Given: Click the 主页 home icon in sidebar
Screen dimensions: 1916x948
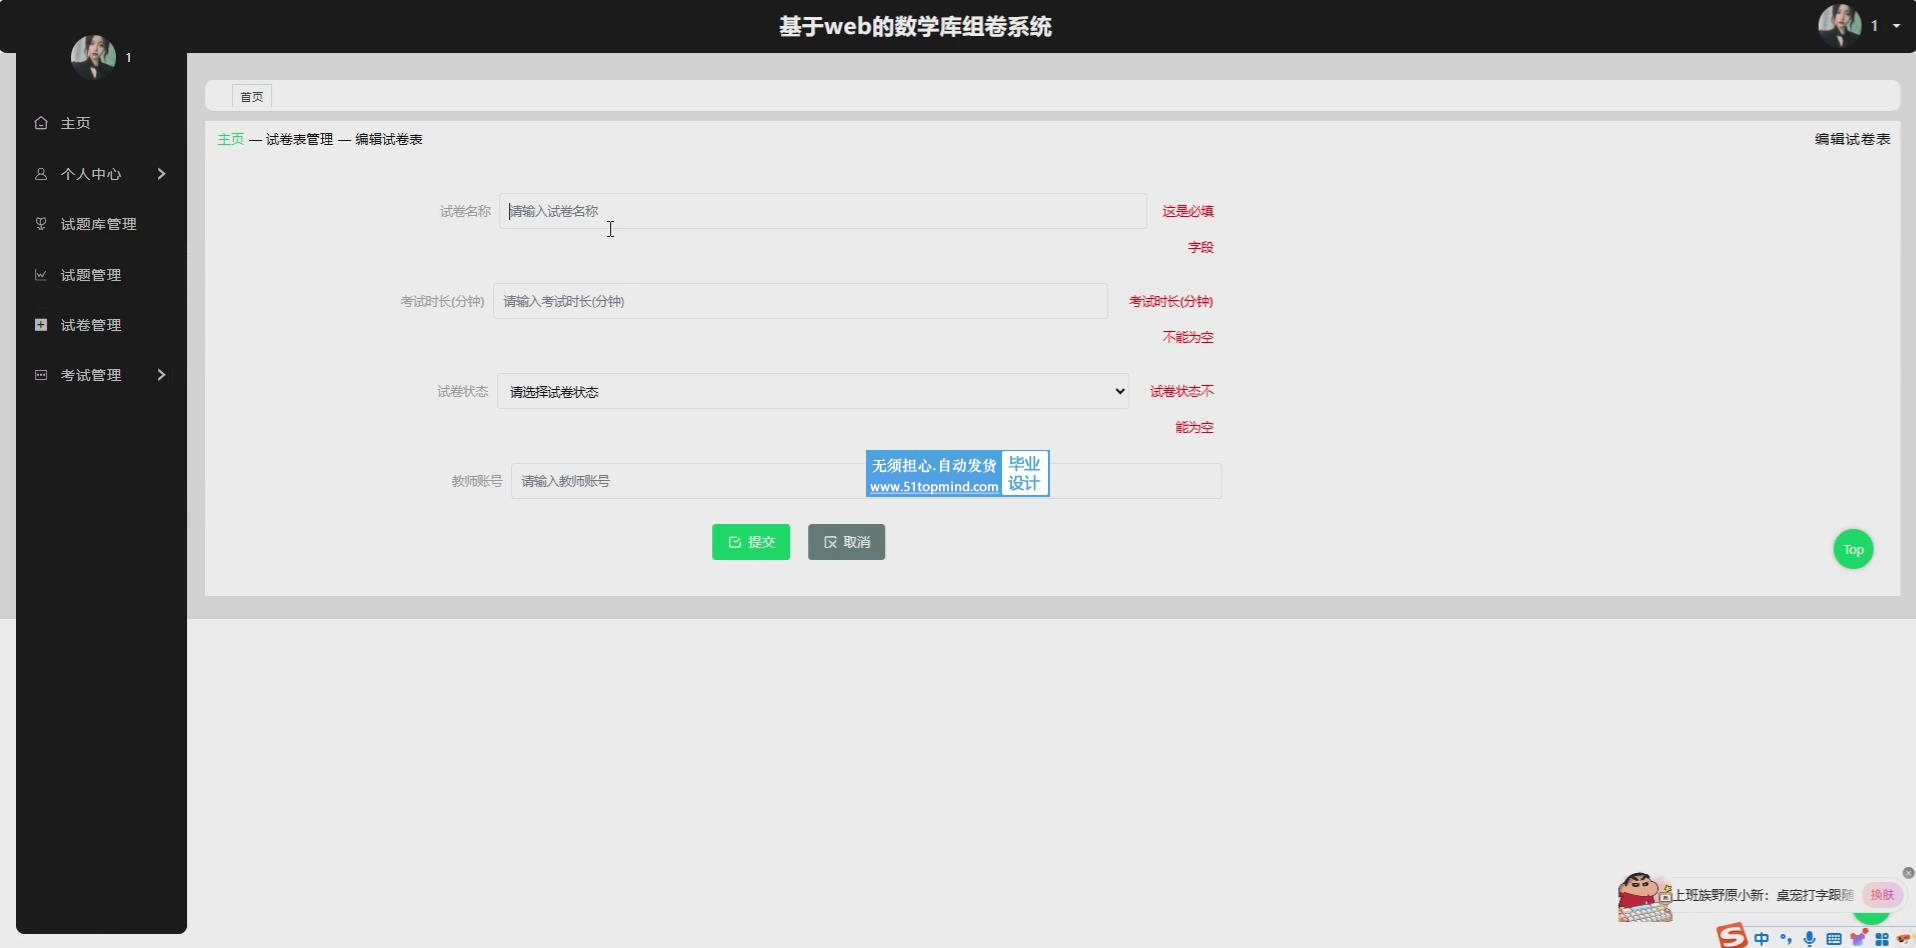Looking at the screenshot, I should pyautogui.click(x=41, y=123).
